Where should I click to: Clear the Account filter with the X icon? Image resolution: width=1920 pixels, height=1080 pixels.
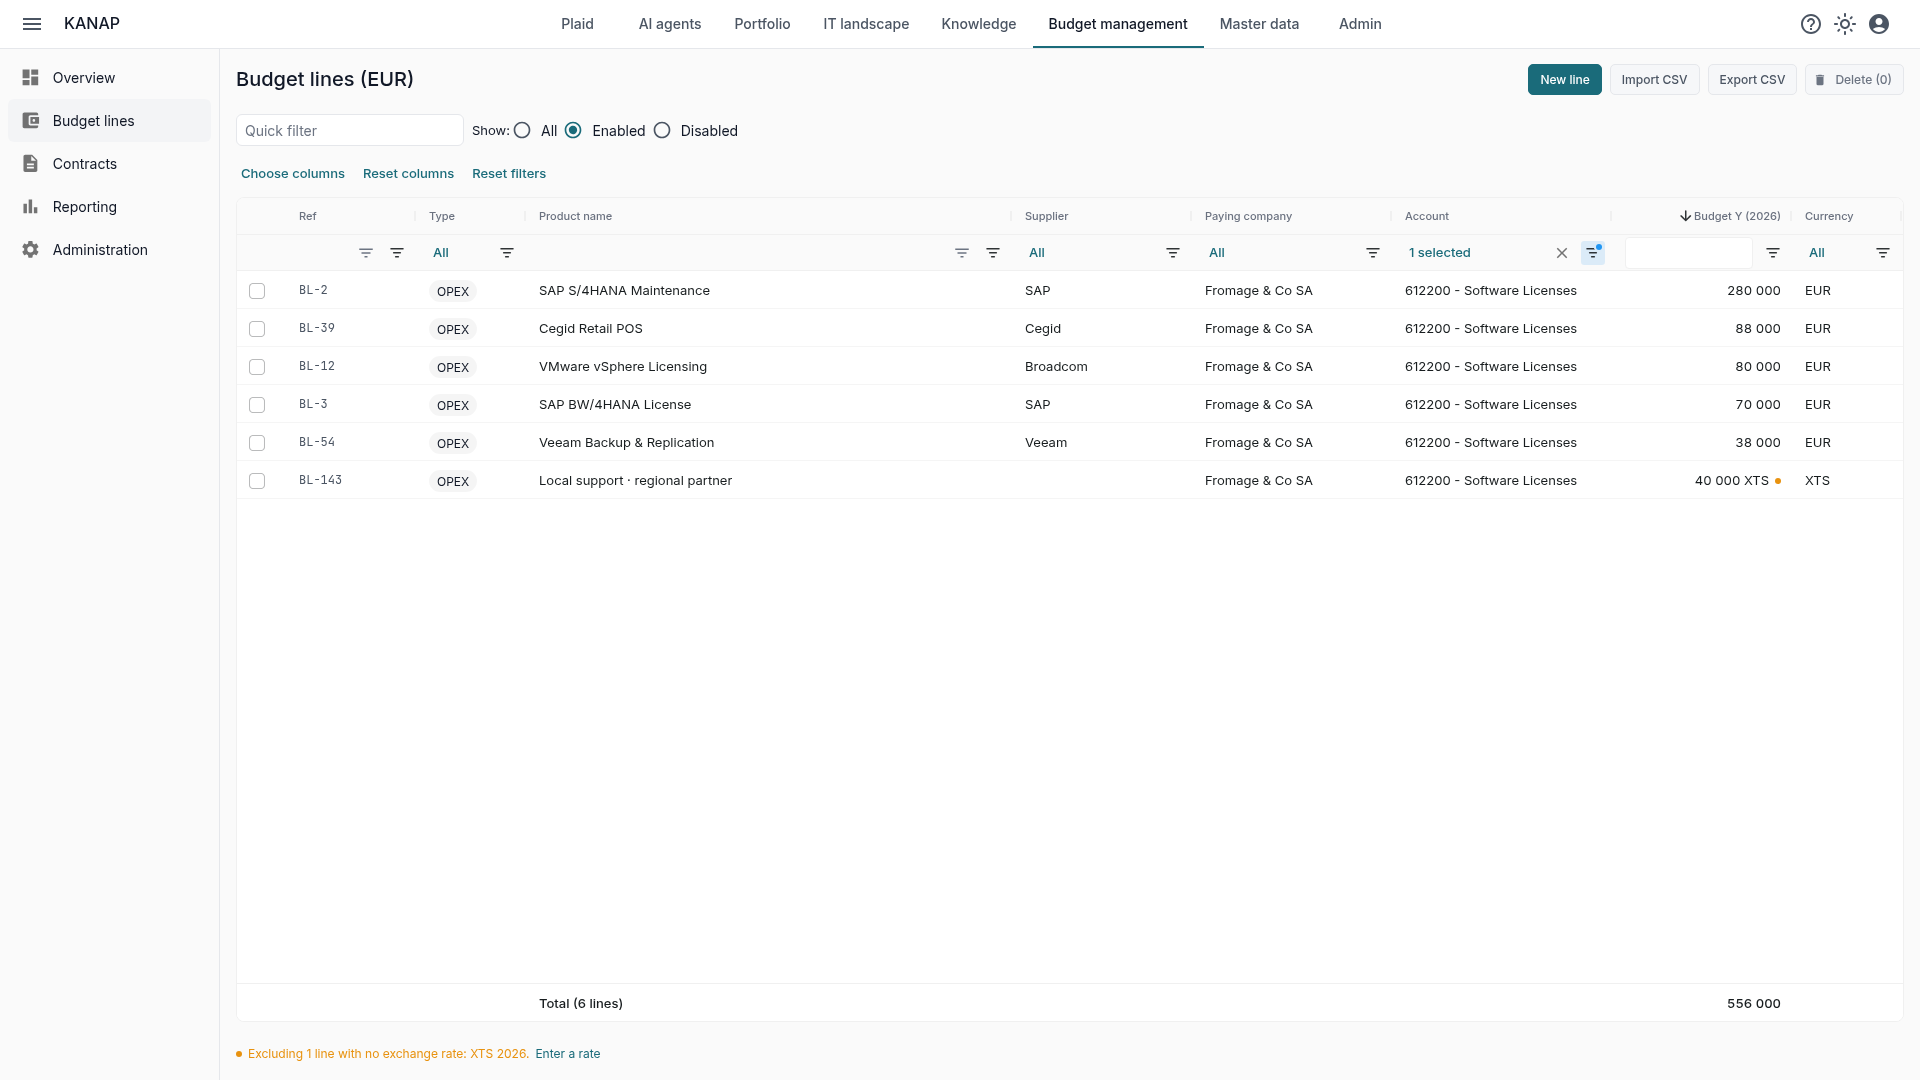(x=1562, y=253)
